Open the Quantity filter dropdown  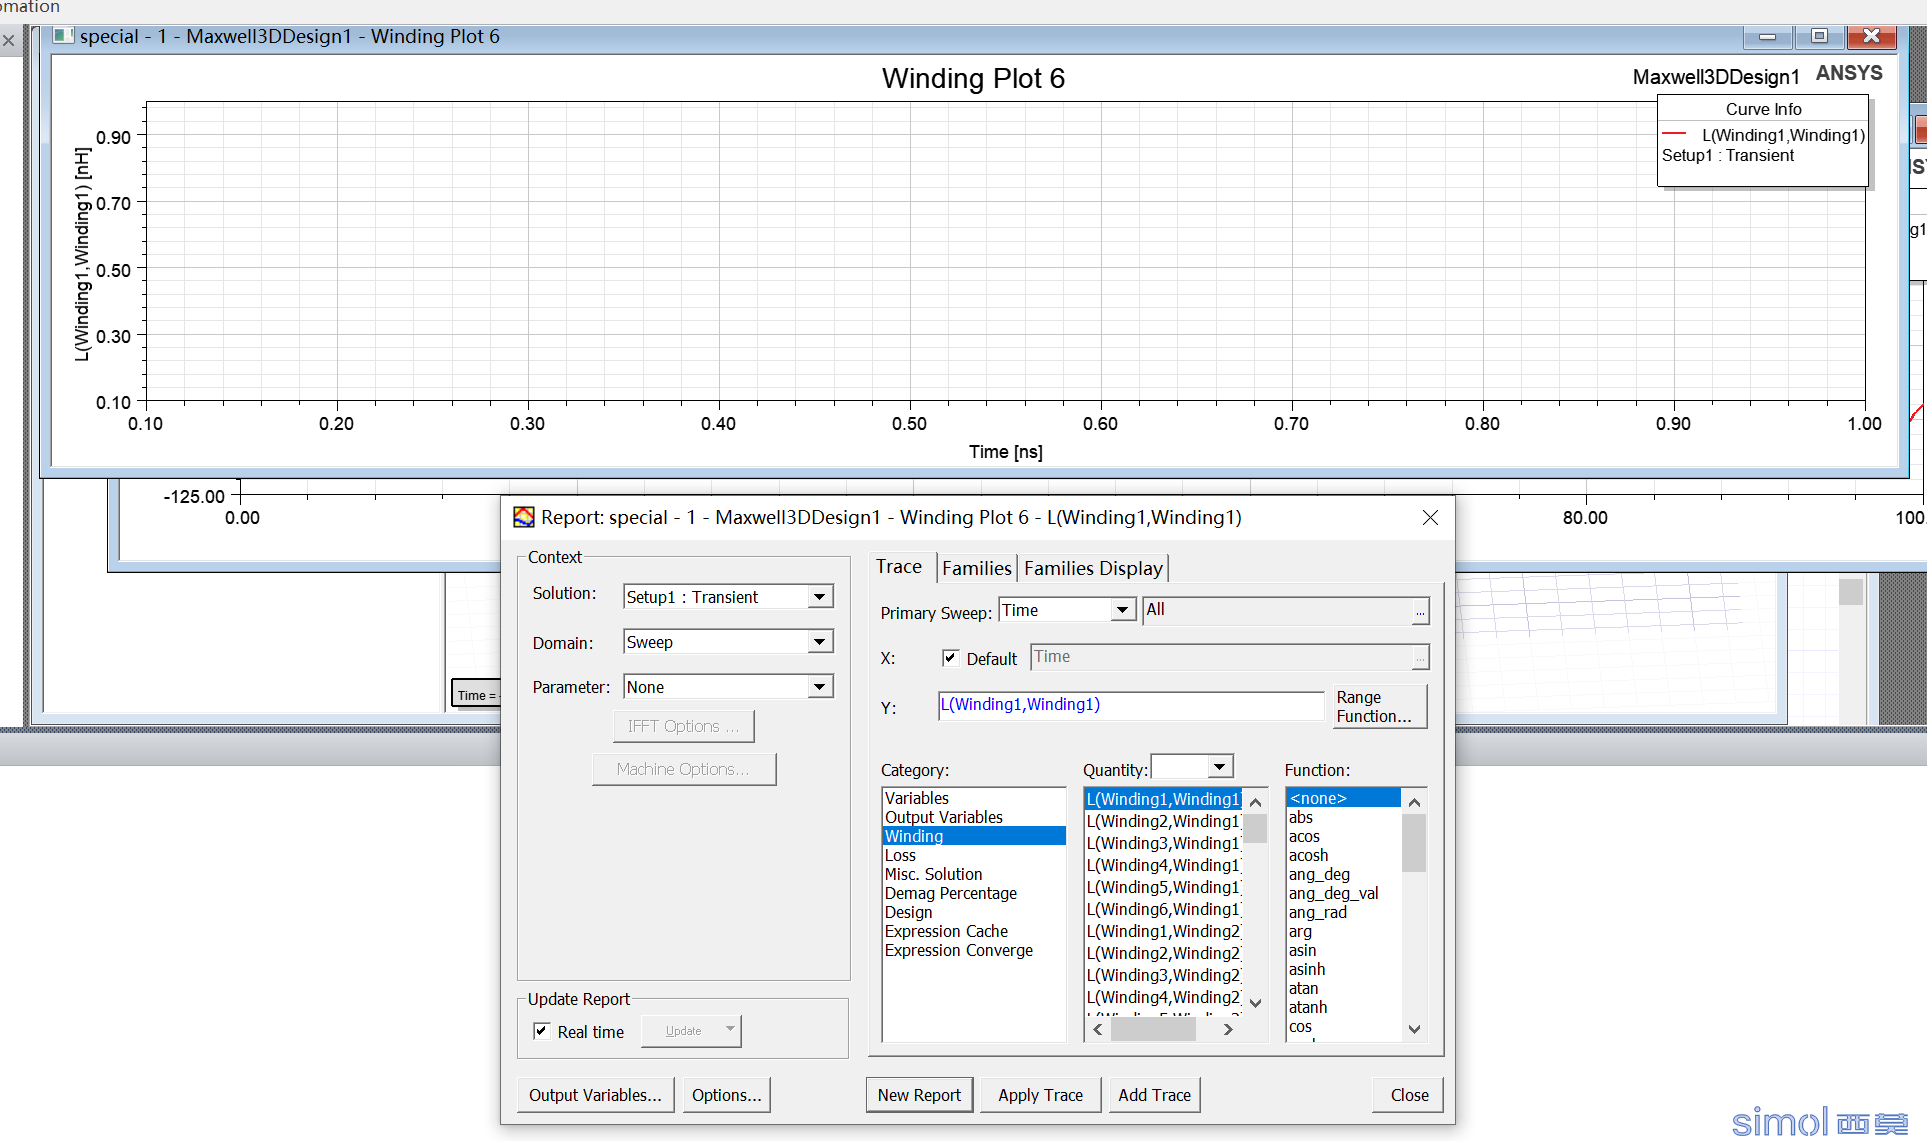pyautogui.click(x=1219, y=767)
